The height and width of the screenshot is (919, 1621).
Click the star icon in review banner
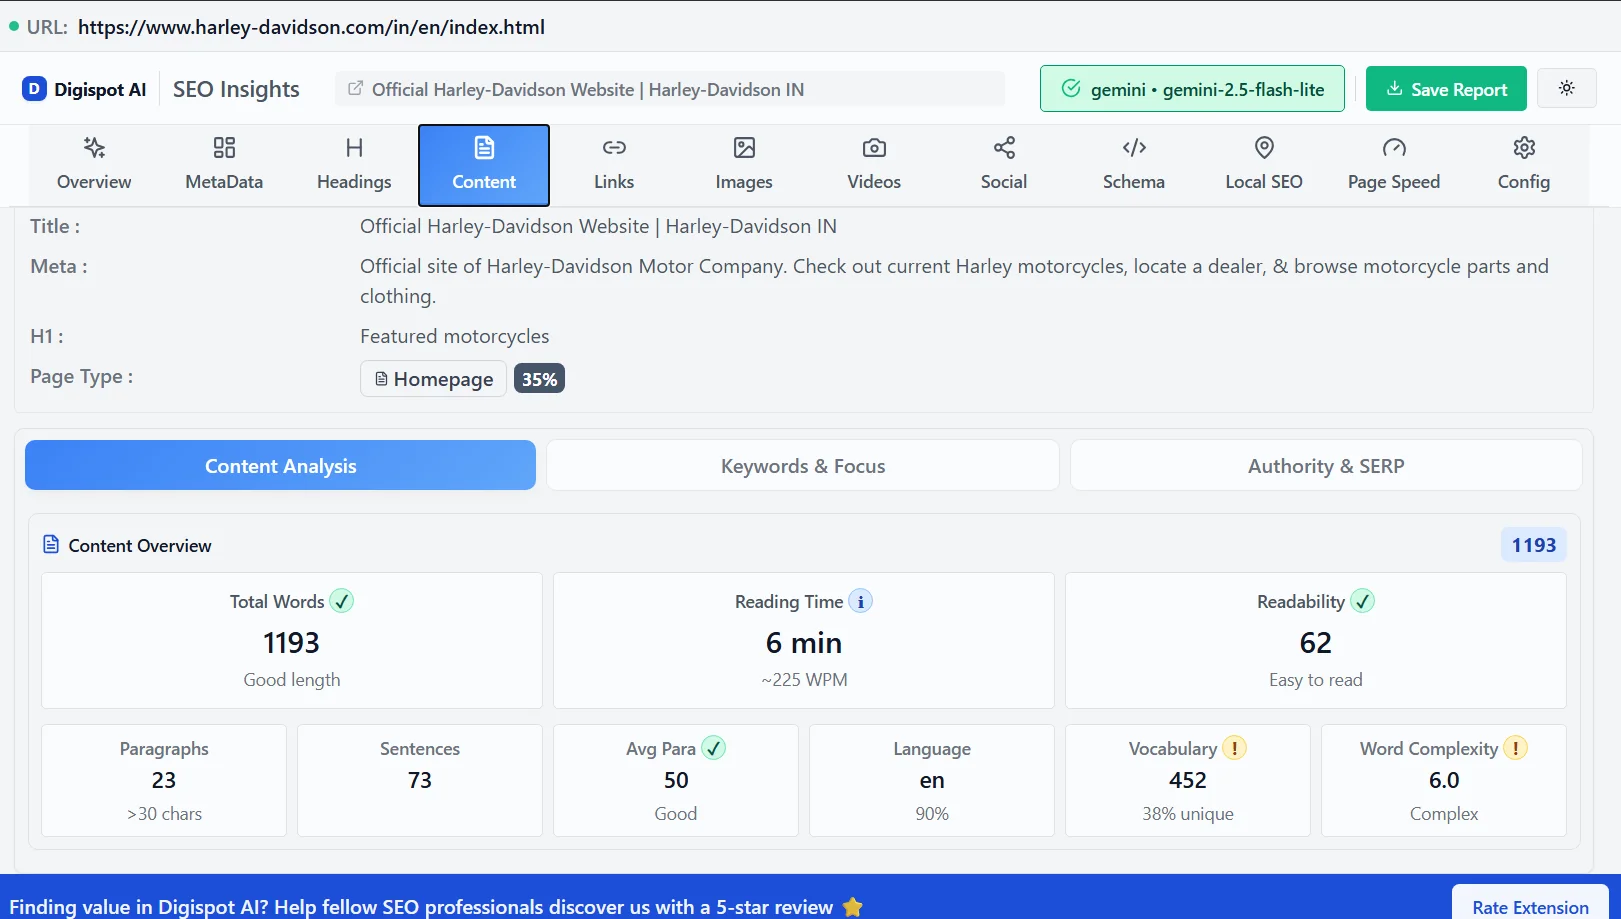pos(853,907)
